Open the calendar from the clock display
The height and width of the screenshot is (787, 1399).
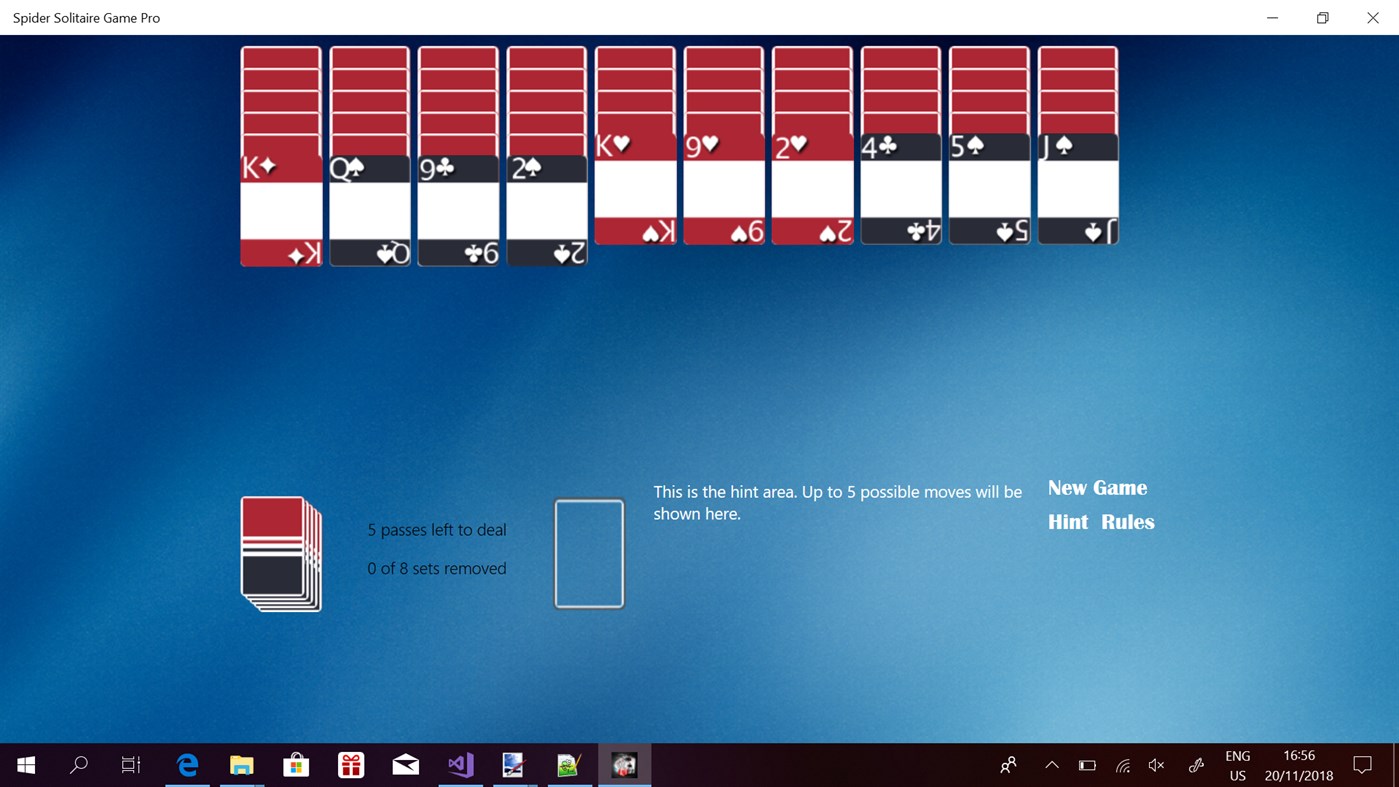[1299, 764]
